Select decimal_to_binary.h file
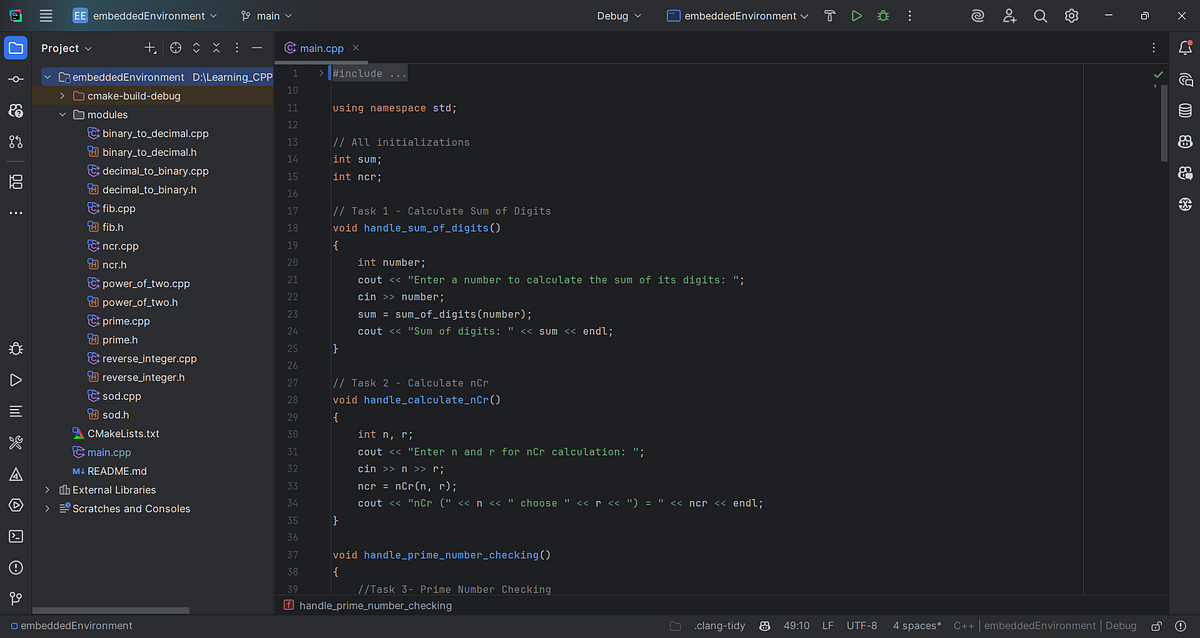 [x=149, y=190]
